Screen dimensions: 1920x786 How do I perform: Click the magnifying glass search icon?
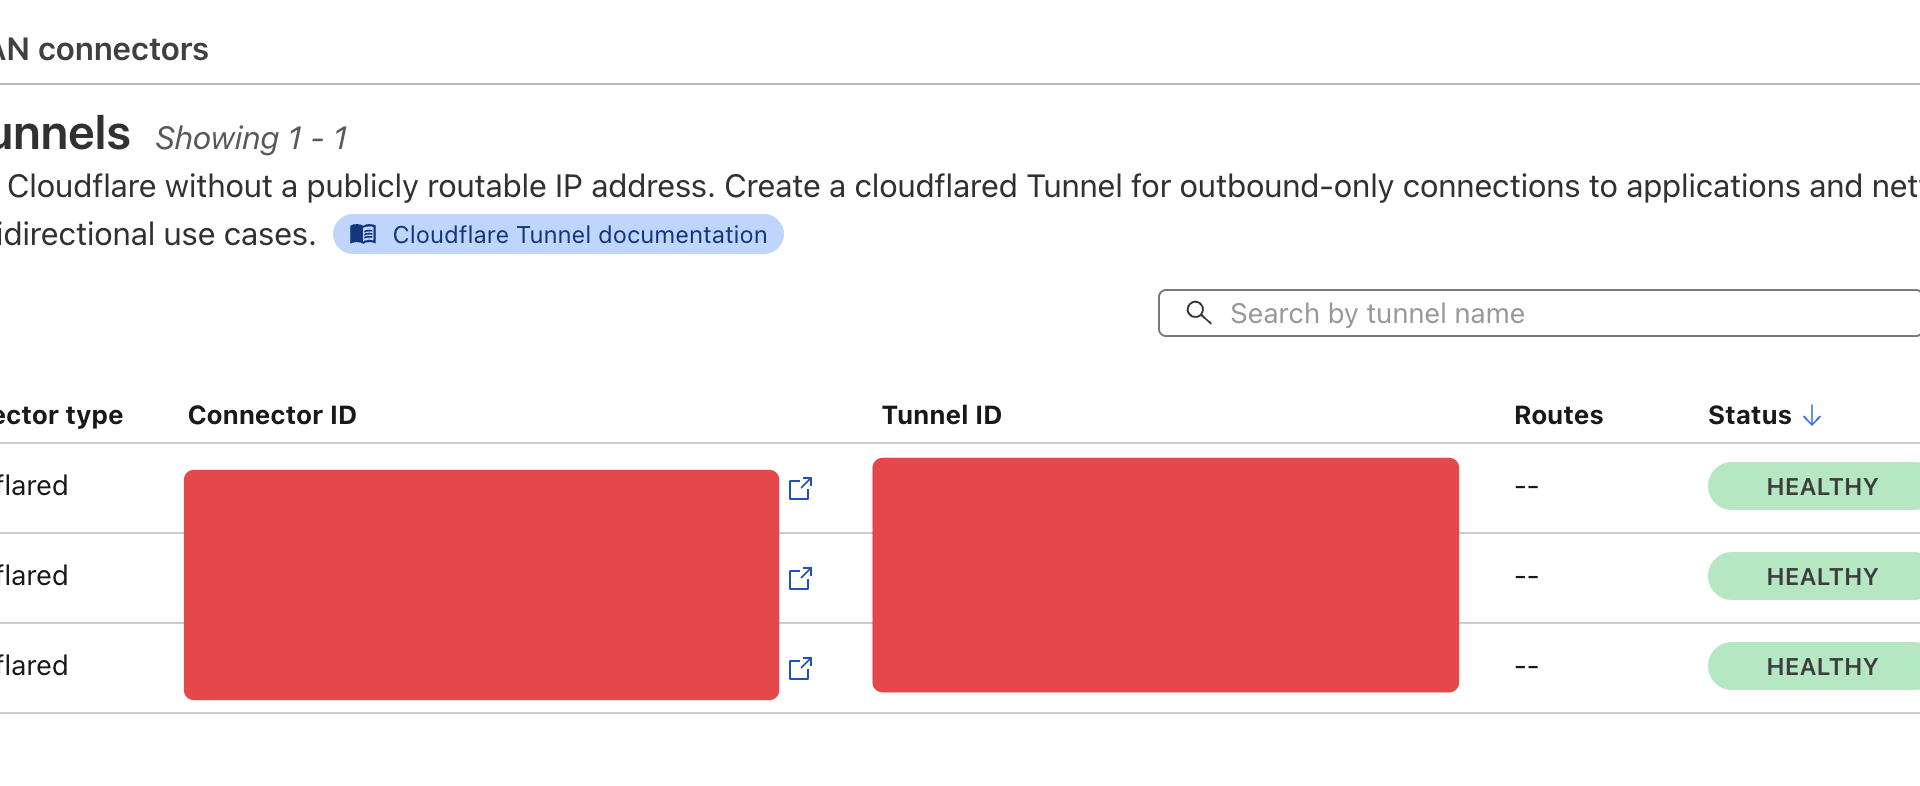[1199, 313]
